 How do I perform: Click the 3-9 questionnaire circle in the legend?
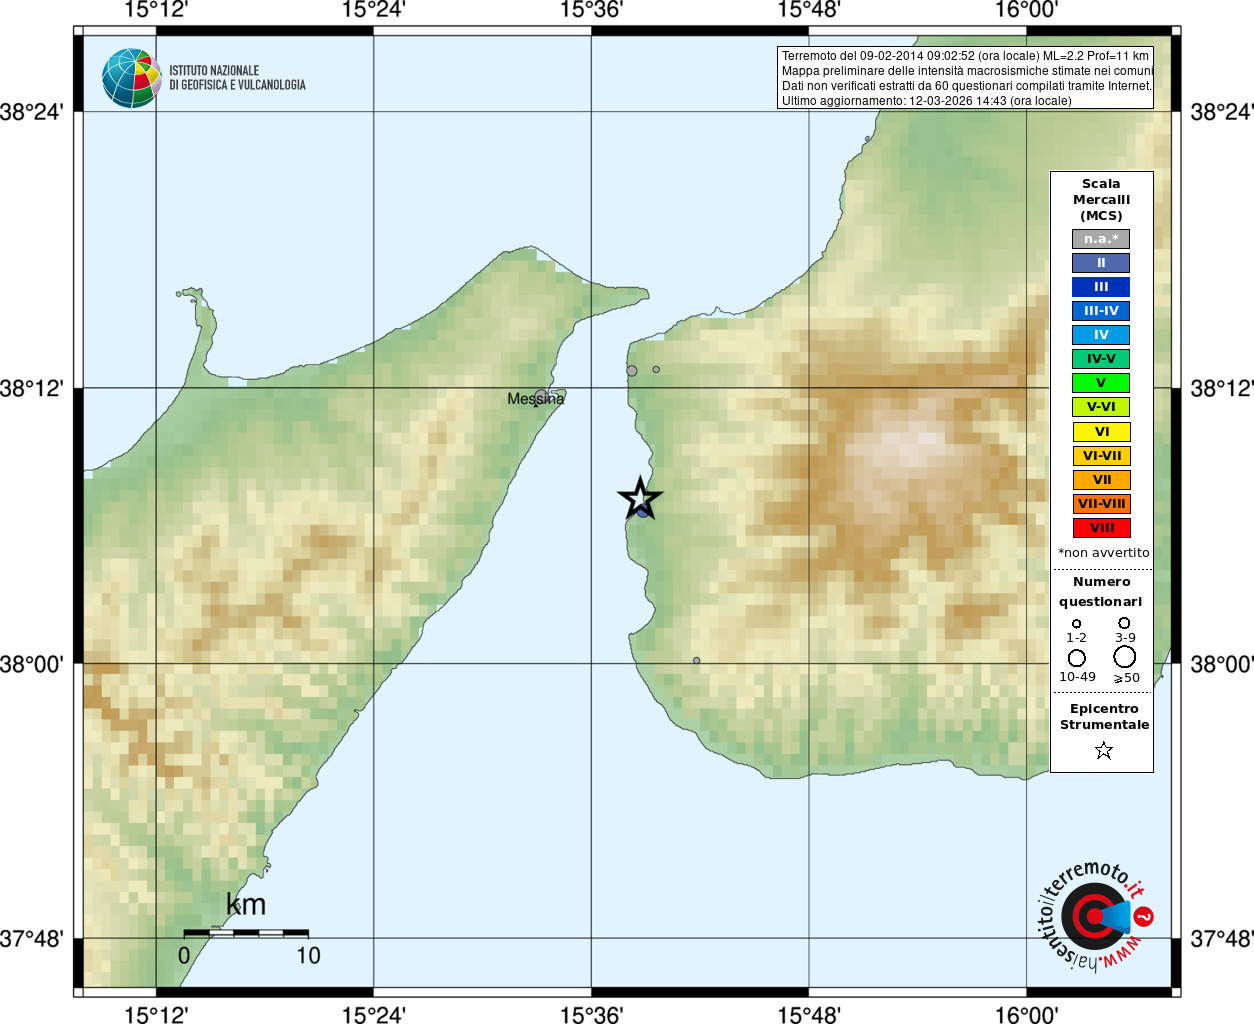click(1124, 622)
